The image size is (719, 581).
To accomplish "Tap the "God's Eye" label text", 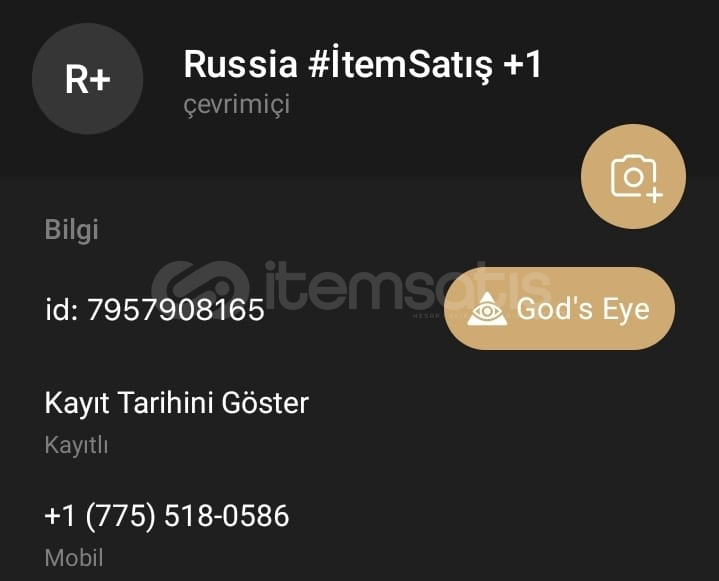I will pos(583,309).
